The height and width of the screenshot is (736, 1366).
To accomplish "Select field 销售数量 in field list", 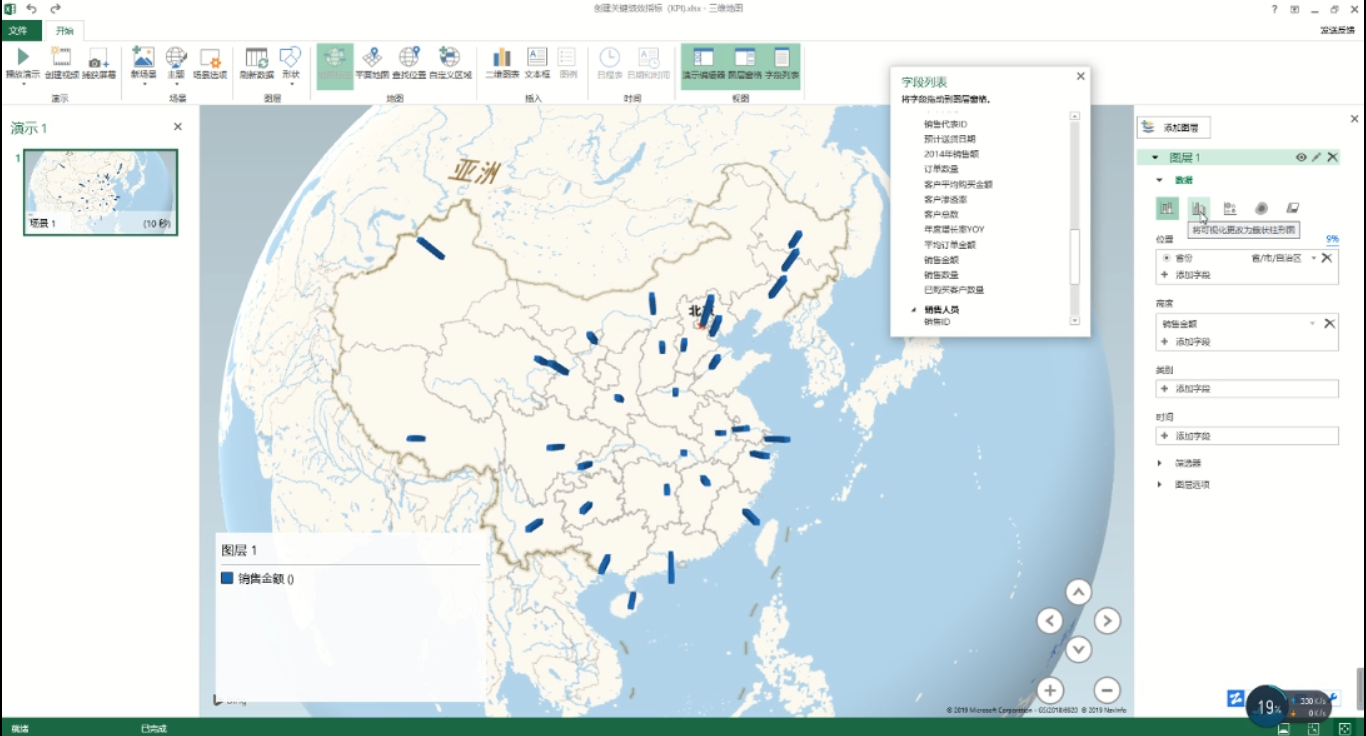I will tap(941, 274).
